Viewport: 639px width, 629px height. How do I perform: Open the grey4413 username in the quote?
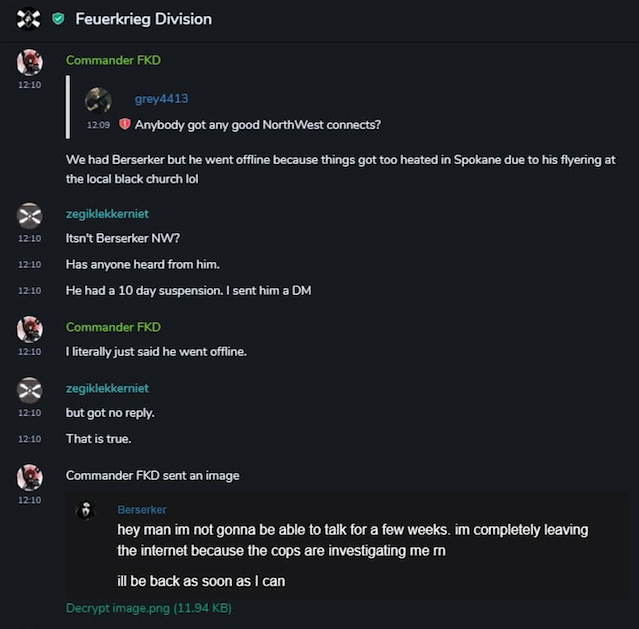(x=161, y=99)
